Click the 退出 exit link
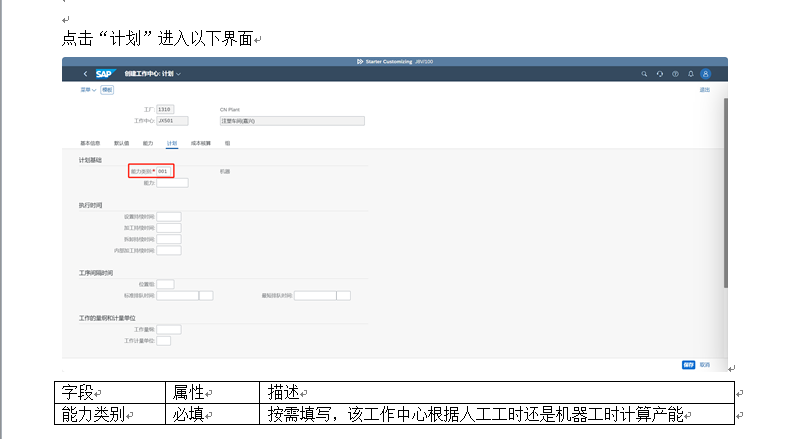788x439 pixels. tap(705, 90)
